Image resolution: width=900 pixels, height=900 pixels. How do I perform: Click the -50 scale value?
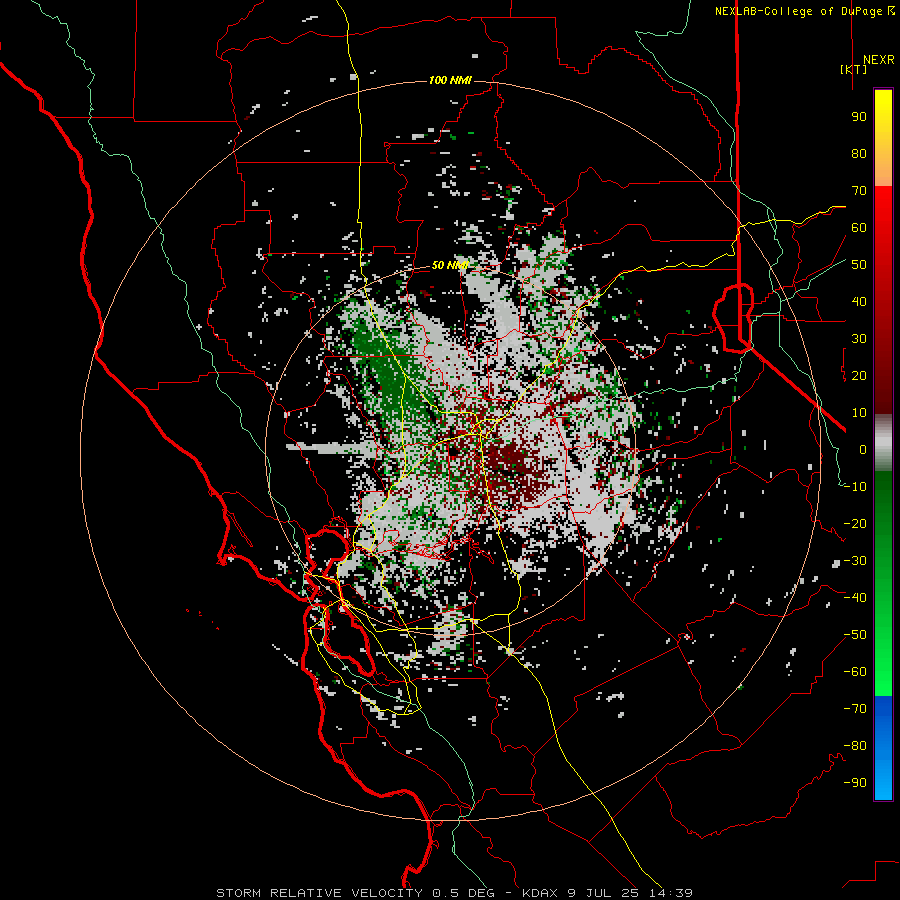click(855, 635)
